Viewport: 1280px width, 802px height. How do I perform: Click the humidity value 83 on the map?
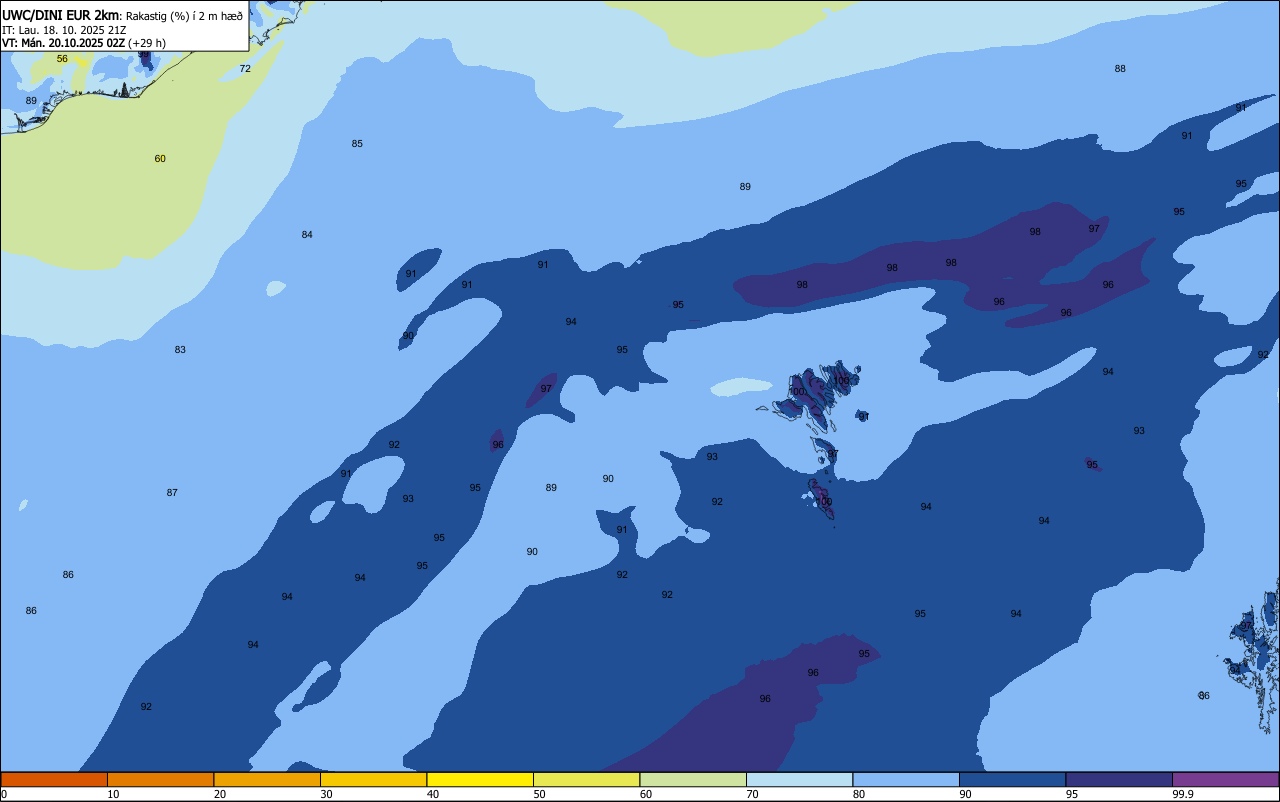(180, 350)
